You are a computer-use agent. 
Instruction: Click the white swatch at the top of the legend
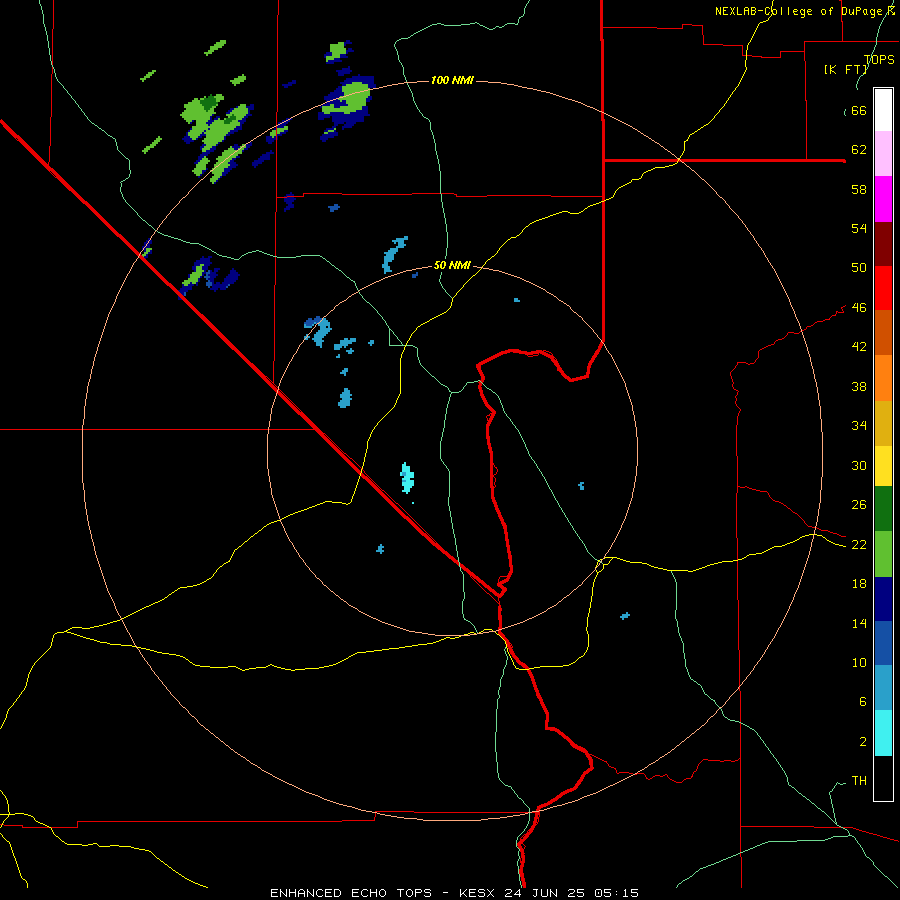click(883, 110)
